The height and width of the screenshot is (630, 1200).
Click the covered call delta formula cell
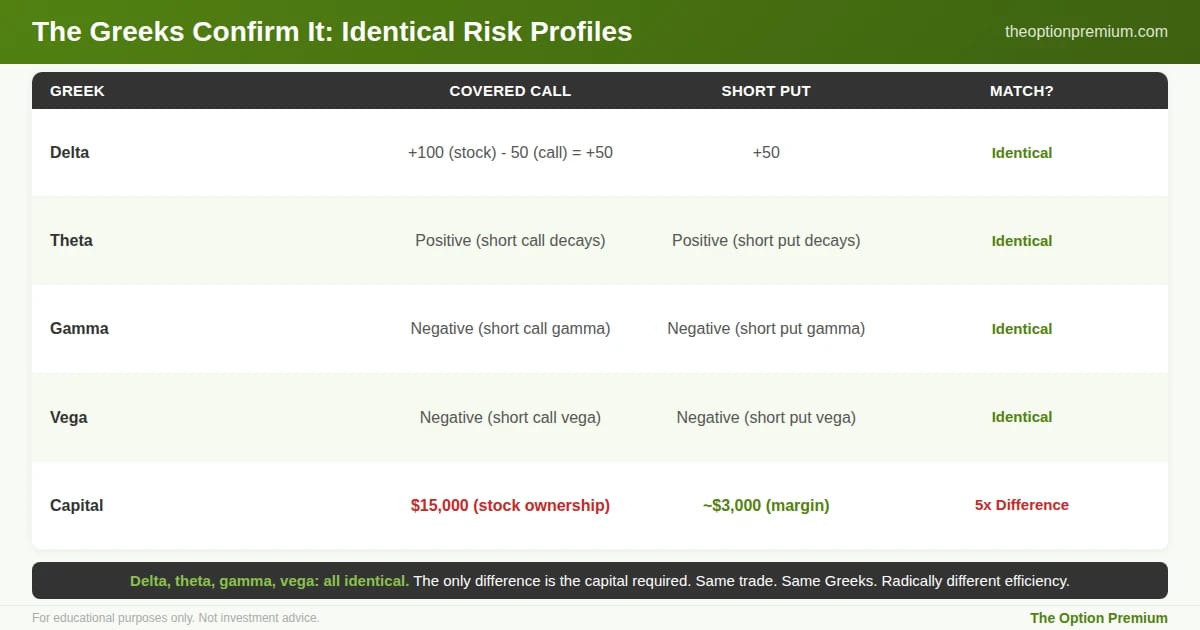[x=510, y=153]
